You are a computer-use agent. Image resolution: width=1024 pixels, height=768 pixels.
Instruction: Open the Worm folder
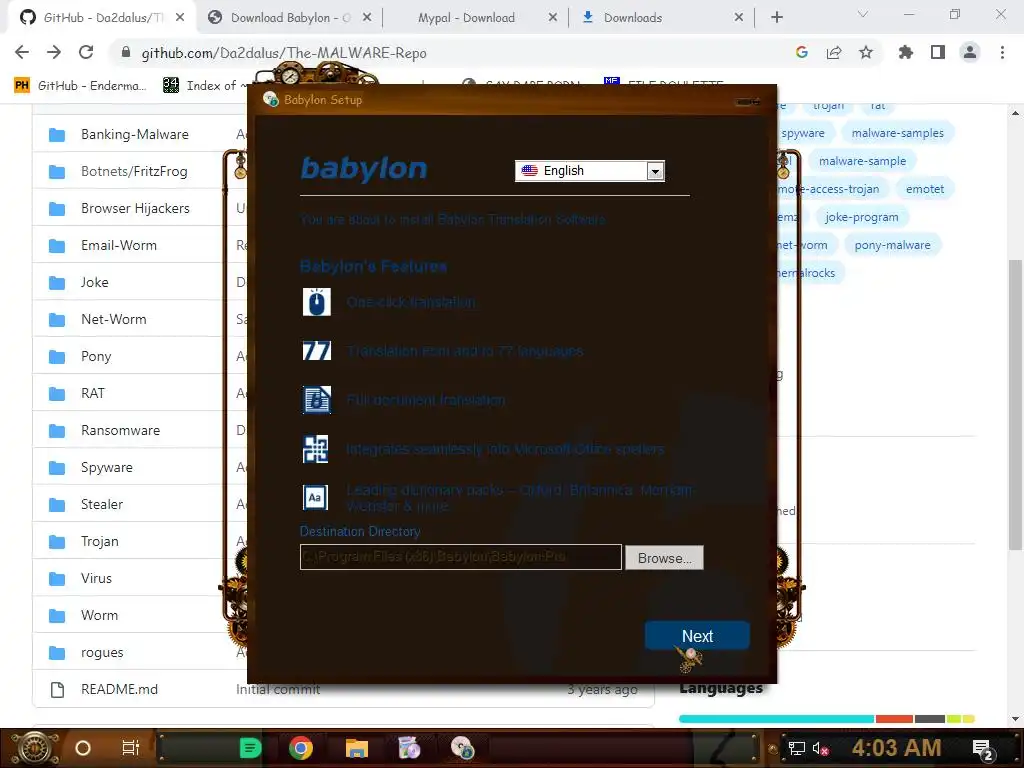[x=99, y=615]
